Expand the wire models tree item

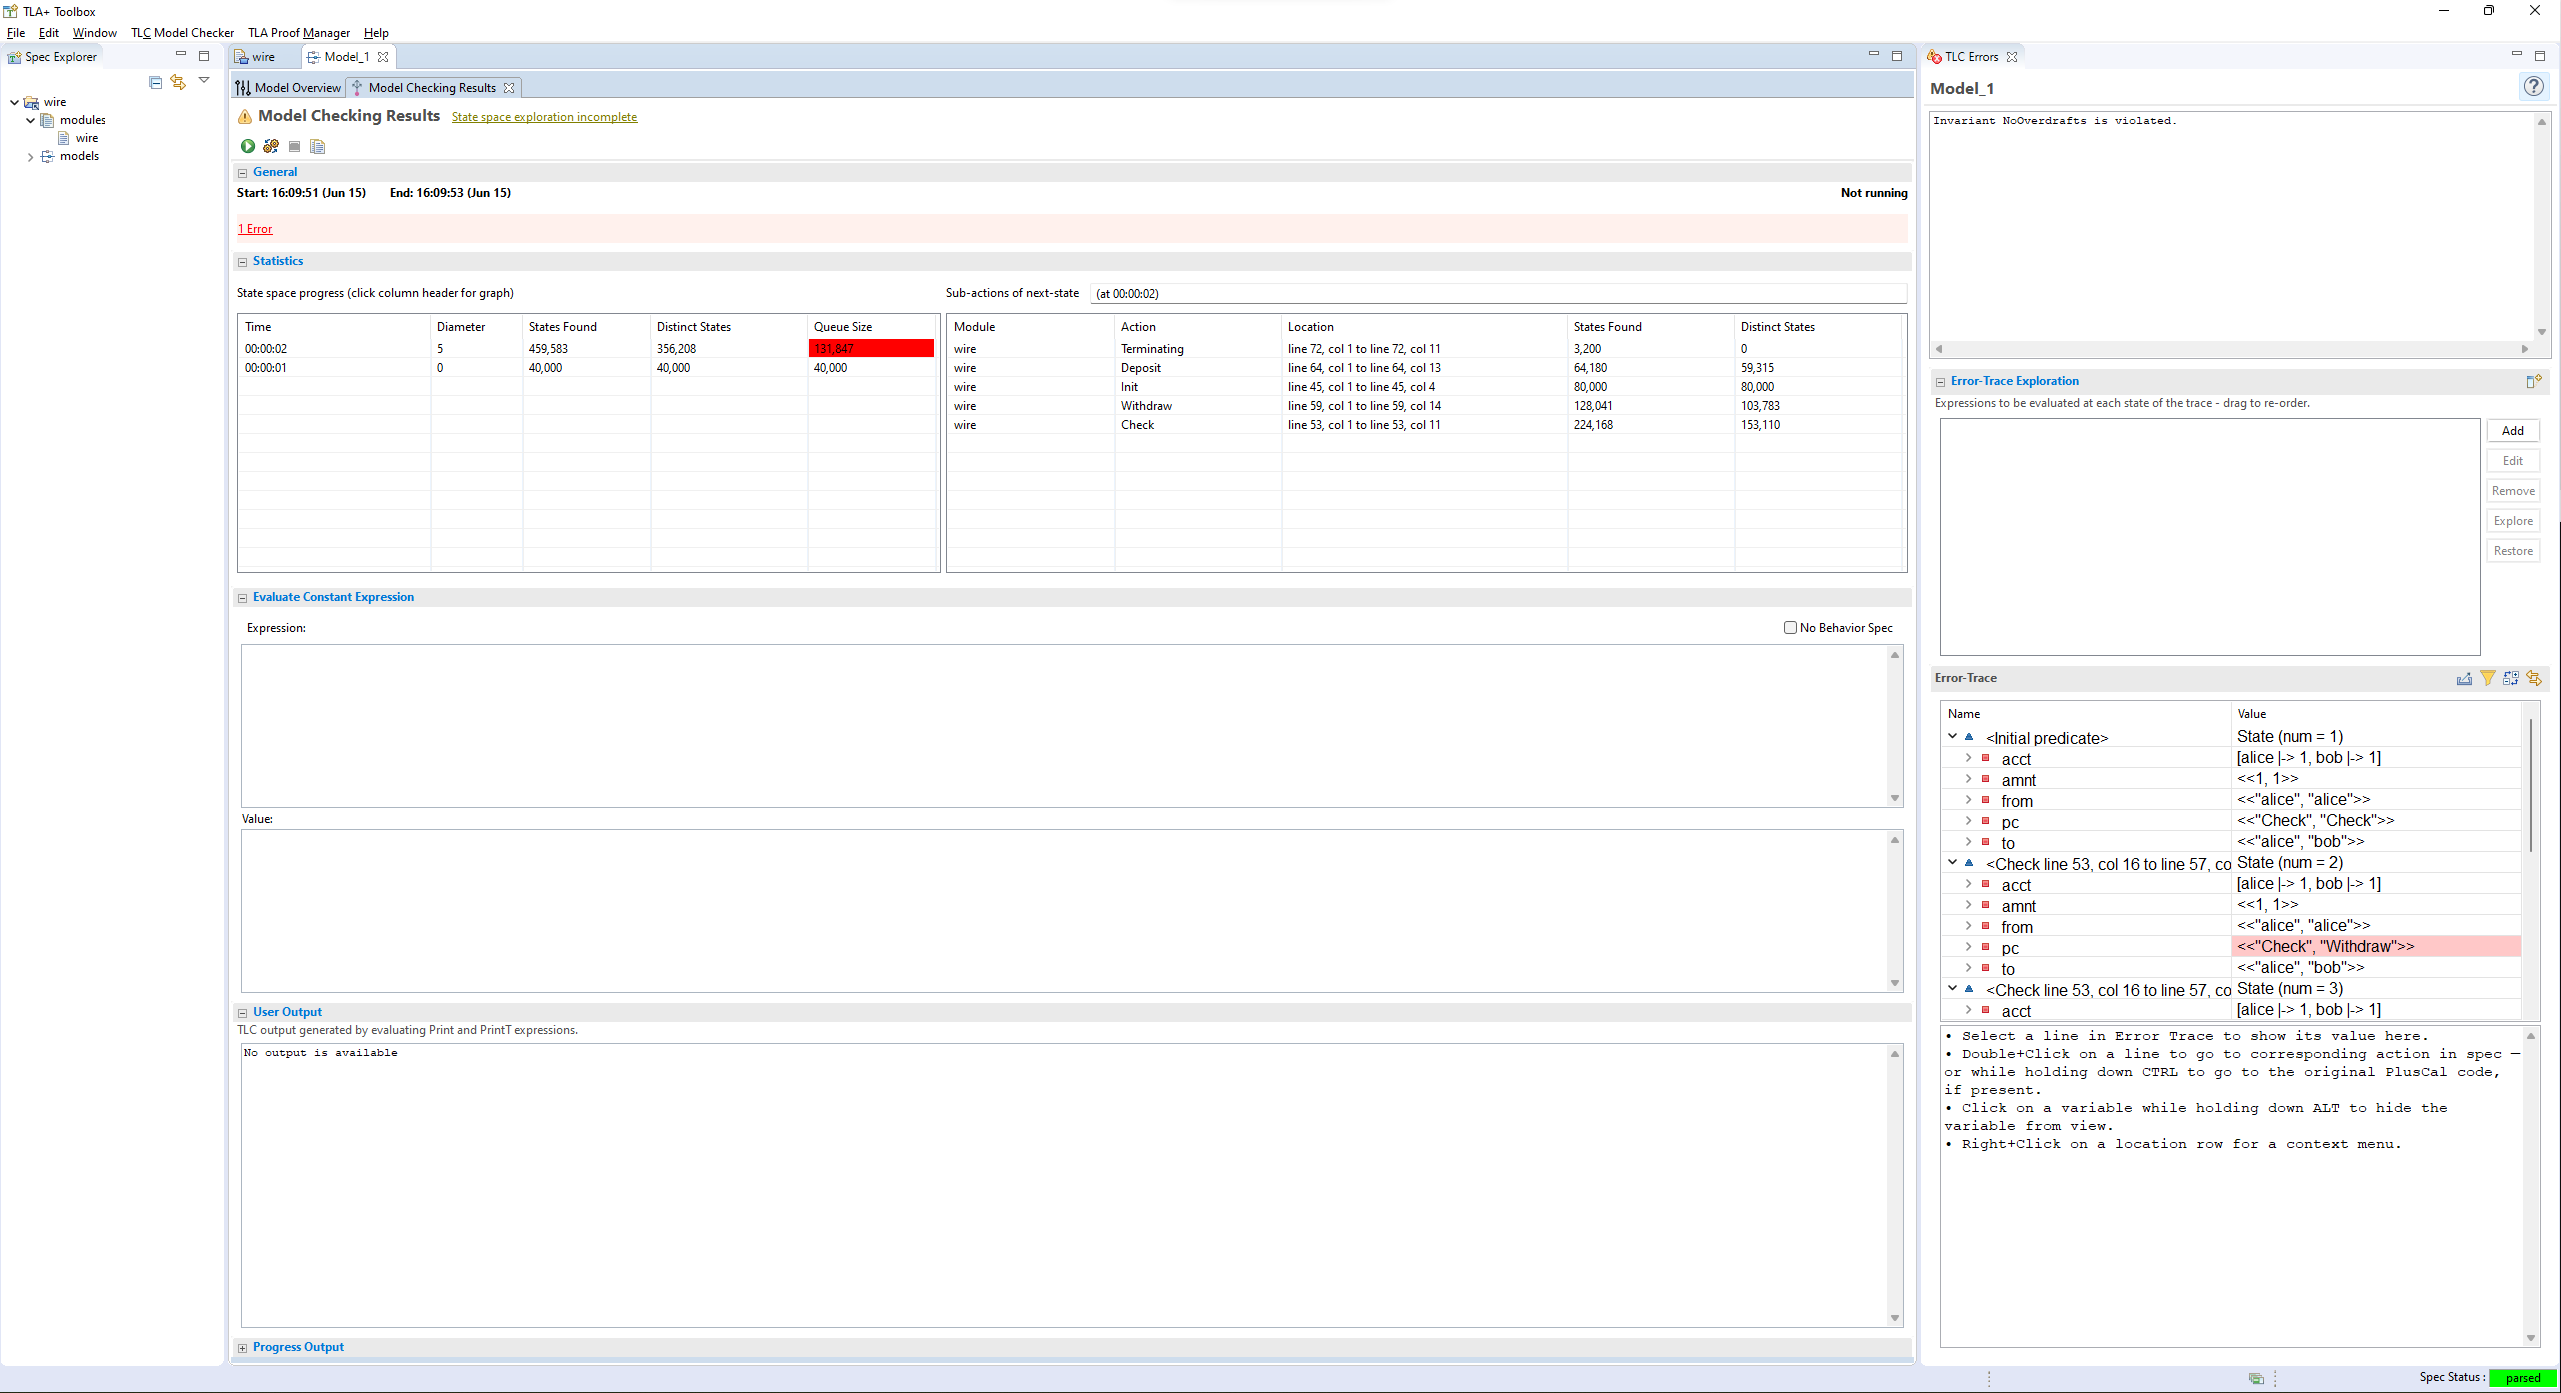point(31,156)
